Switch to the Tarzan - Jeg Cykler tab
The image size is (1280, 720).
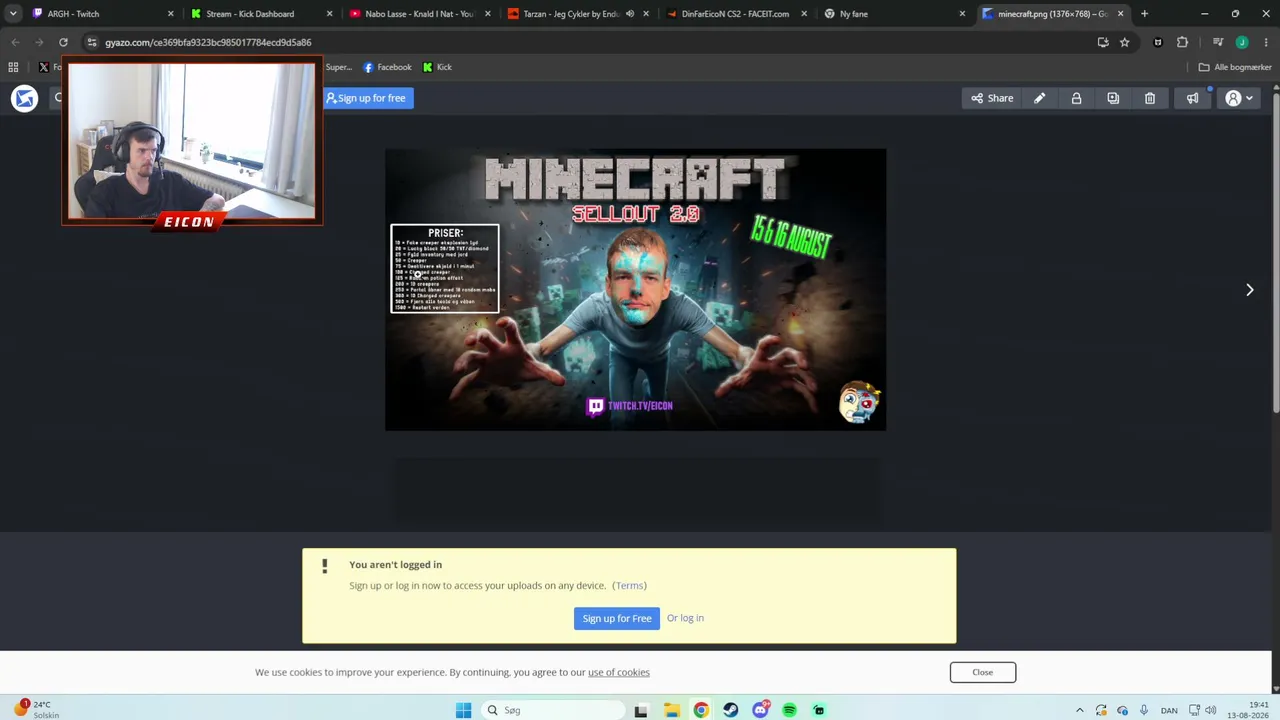tap(578, 14)
